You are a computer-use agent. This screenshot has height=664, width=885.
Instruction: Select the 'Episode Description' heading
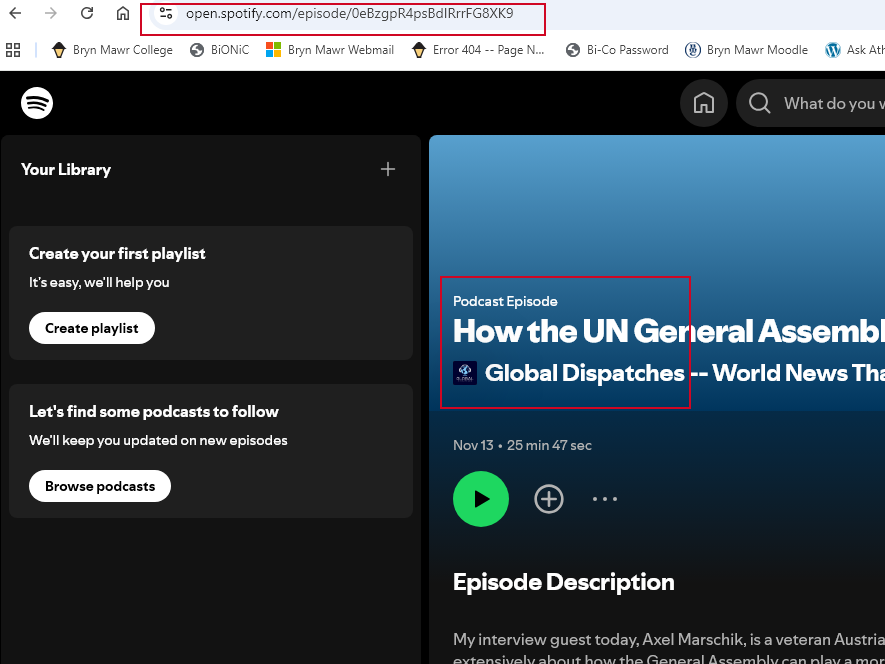(563, 582)
